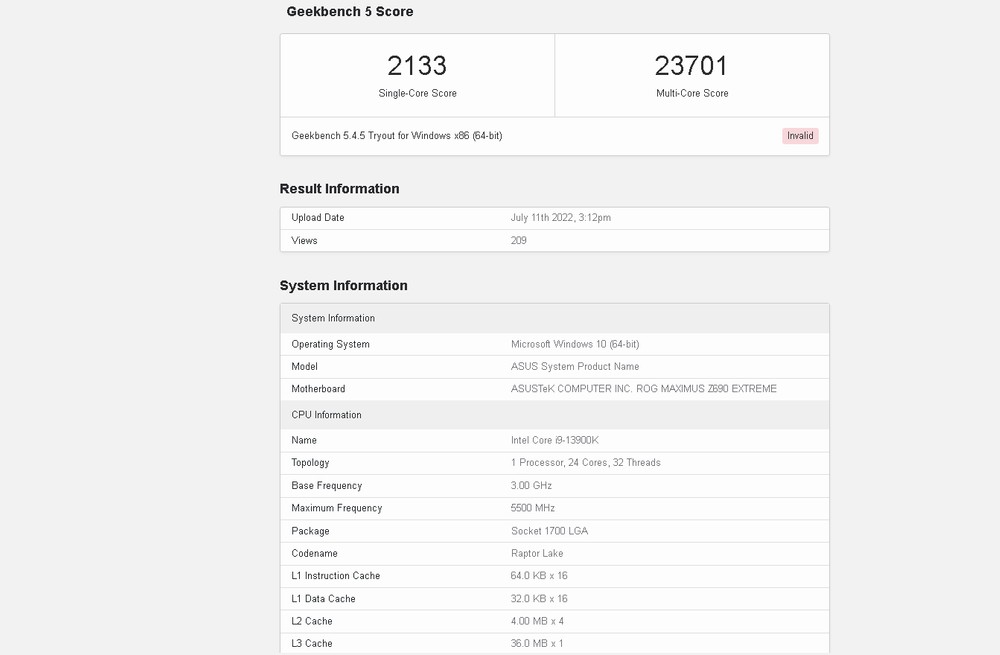Click the Maximum Frequency label
Image resolution: width=1000 pixels, height=655 pixels.
pos(337,508)
